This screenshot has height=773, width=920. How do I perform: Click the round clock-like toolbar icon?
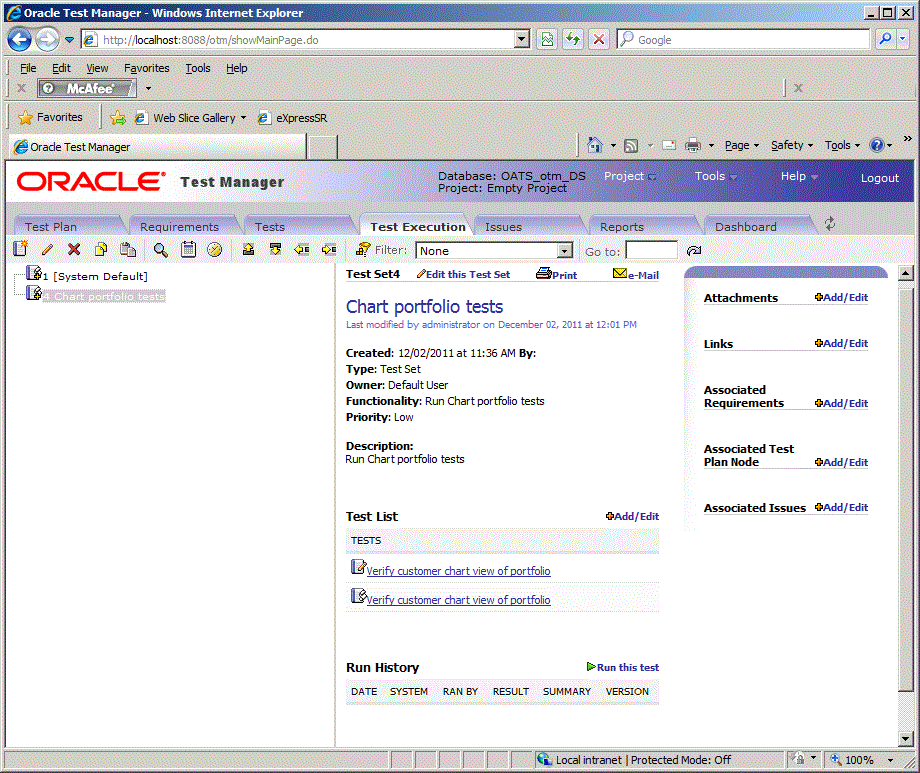click(x=215, y=250)
